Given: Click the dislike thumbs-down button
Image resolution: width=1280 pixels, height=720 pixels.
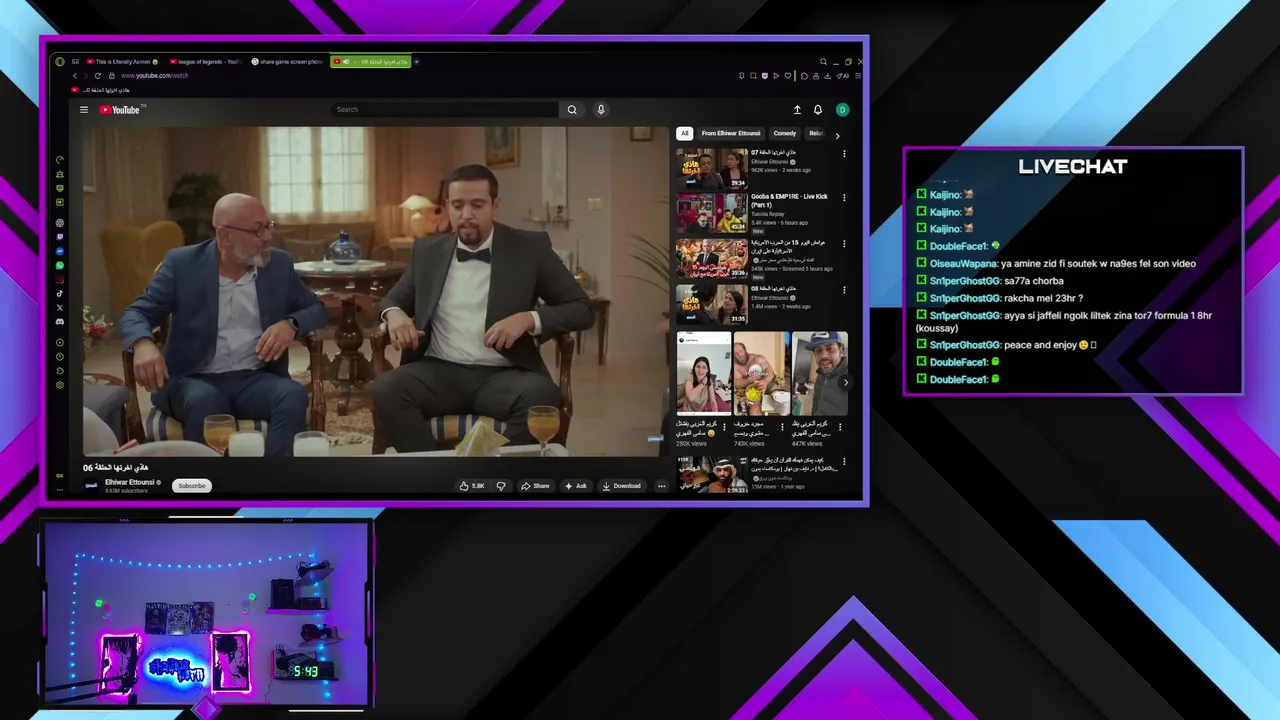Looking at the screenshot, I should pos(501,486).
